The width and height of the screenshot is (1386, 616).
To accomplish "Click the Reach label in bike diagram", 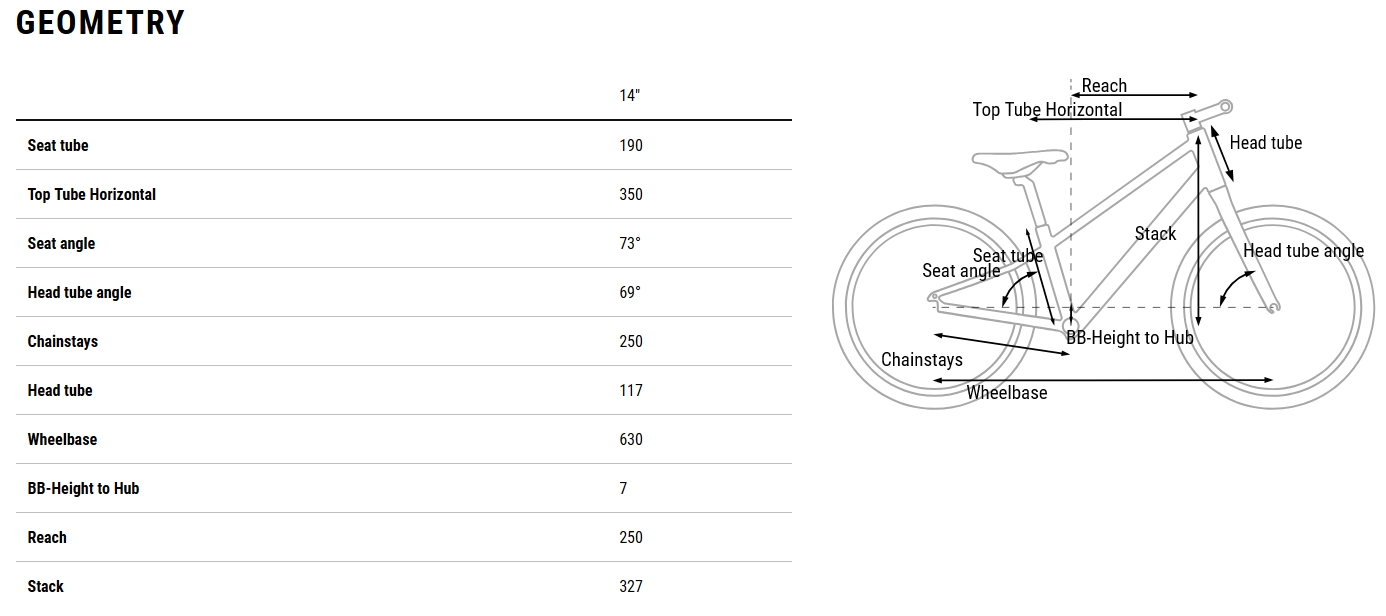I will coord(1104,86).
